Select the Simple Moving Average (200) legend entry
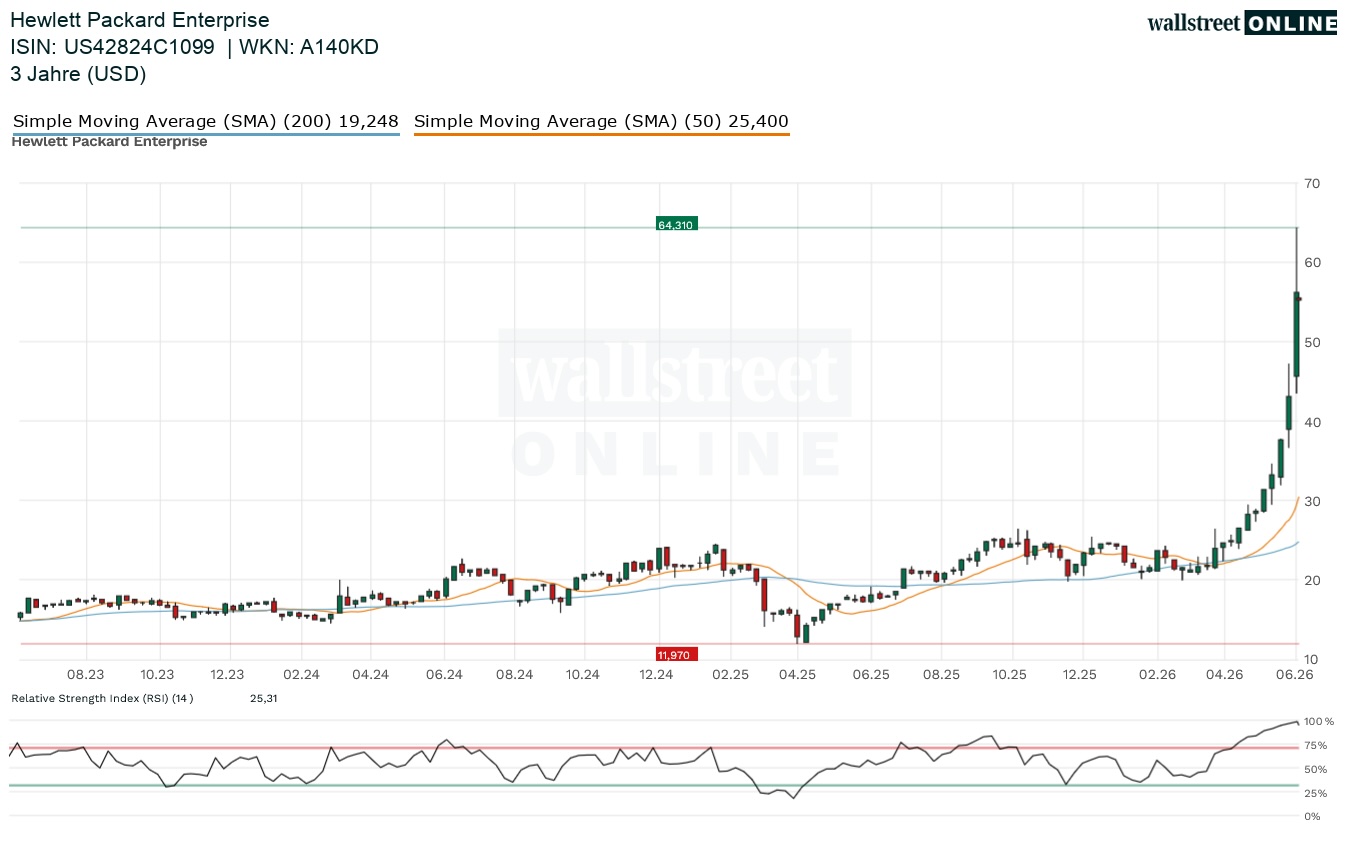This screenshot has height=843, width=1349. (x=206, y=122)
